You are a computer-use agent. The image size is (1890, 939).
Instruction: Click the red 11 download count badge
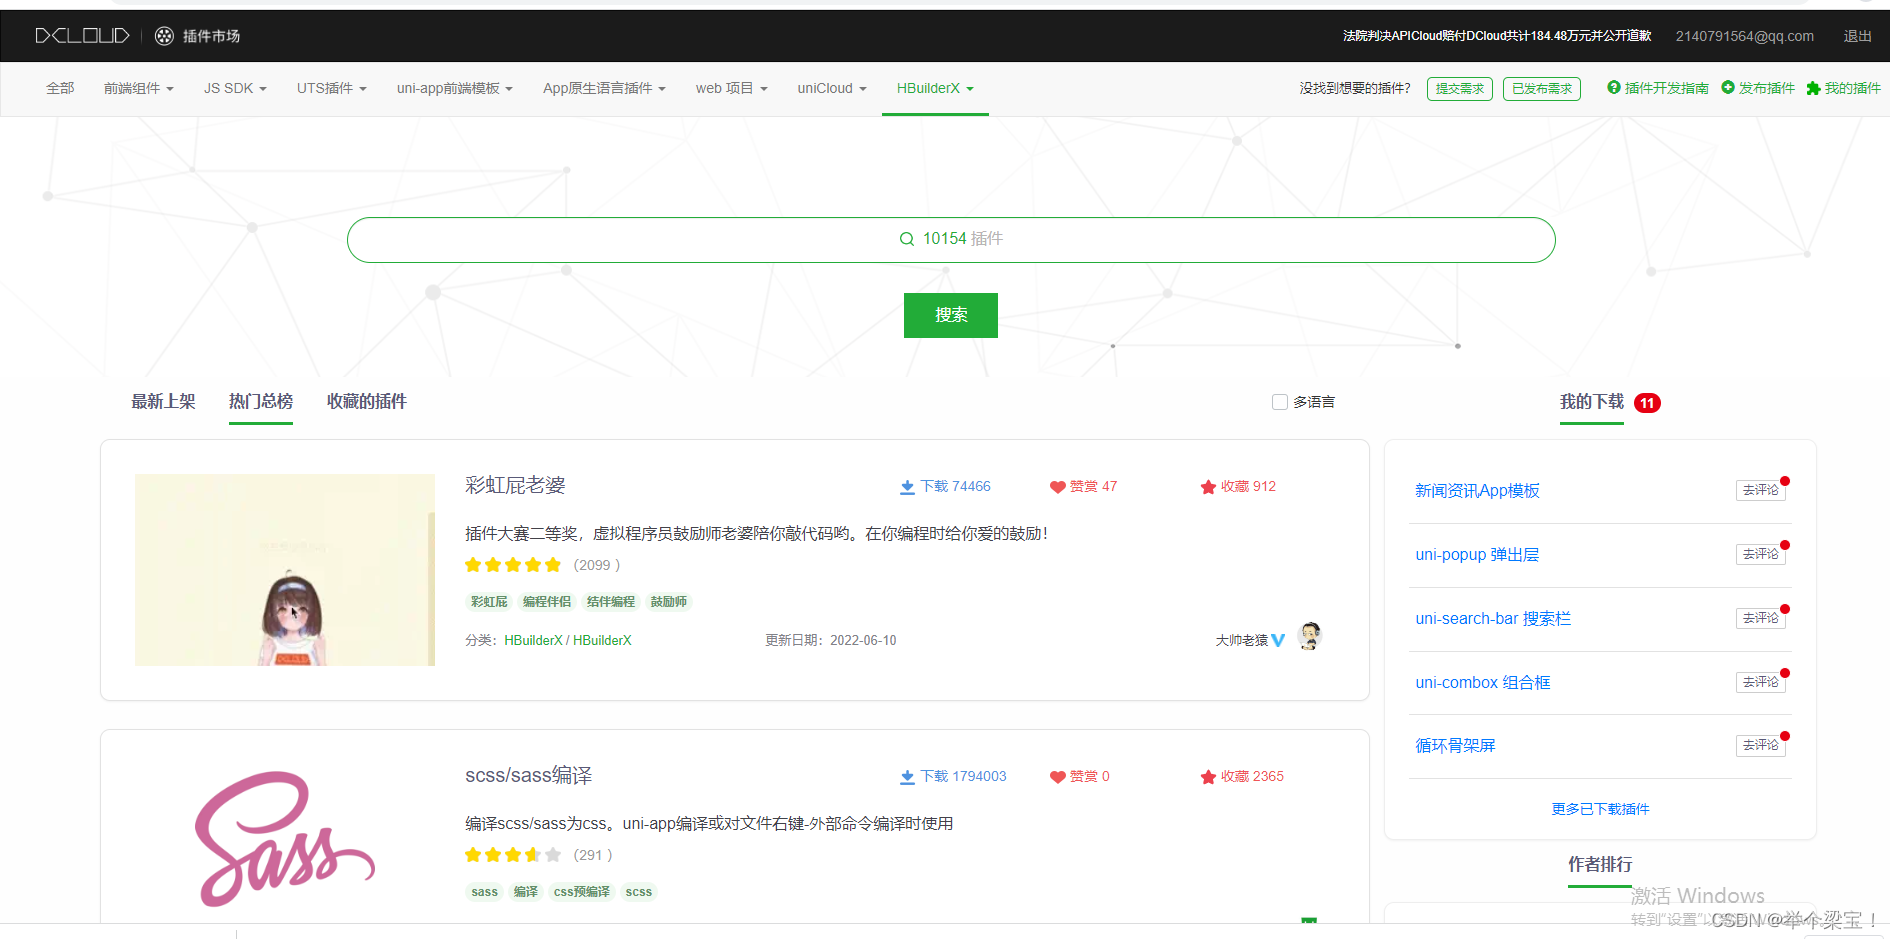tap(1647, 403)
